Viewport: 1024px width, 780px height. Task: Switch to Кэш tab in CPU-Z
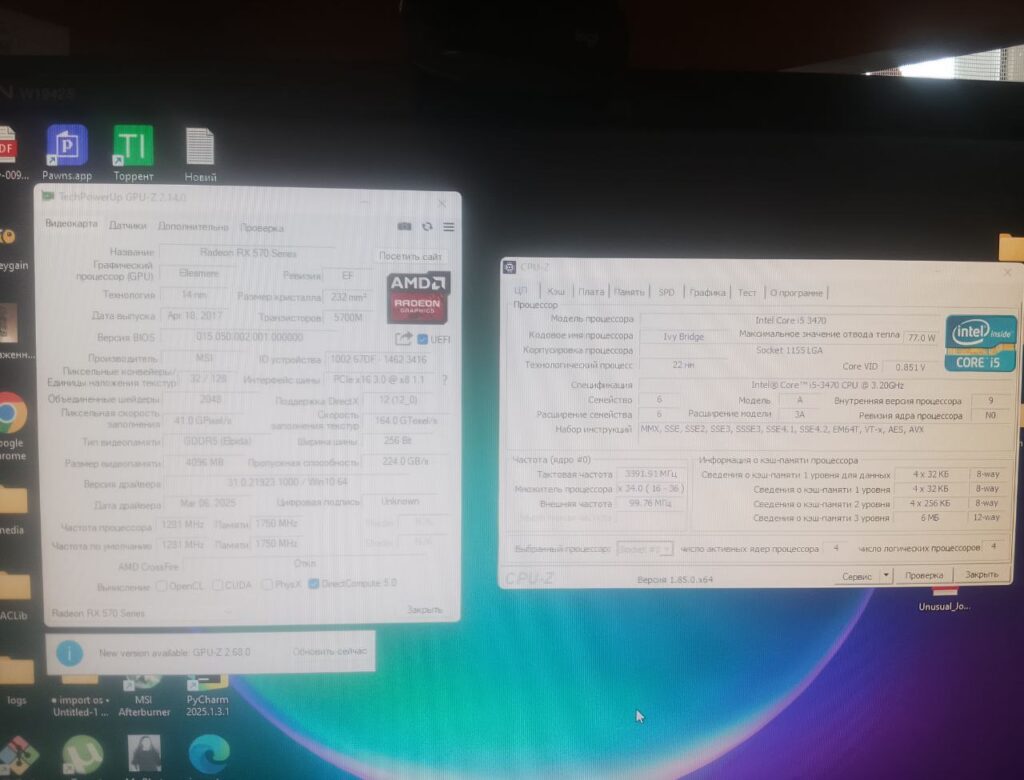[x=556, y=291]
